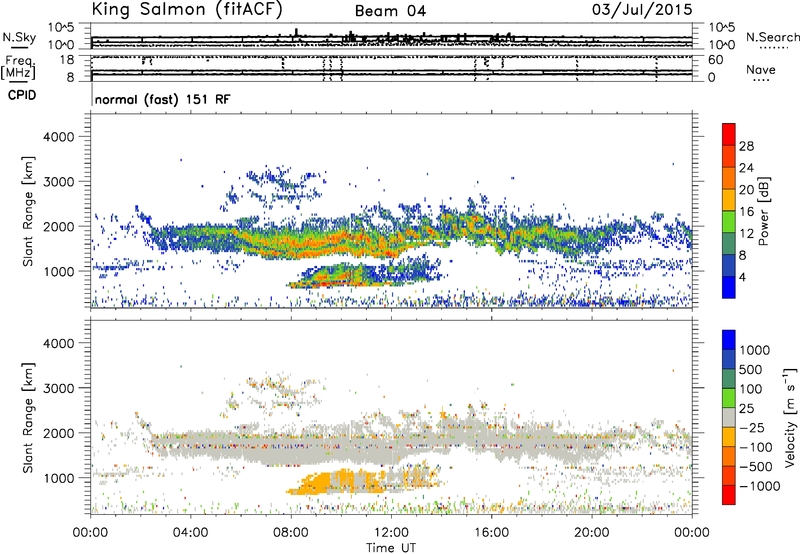Select the '20:00' time tick label
800x554 pixels.
(592, 533)
